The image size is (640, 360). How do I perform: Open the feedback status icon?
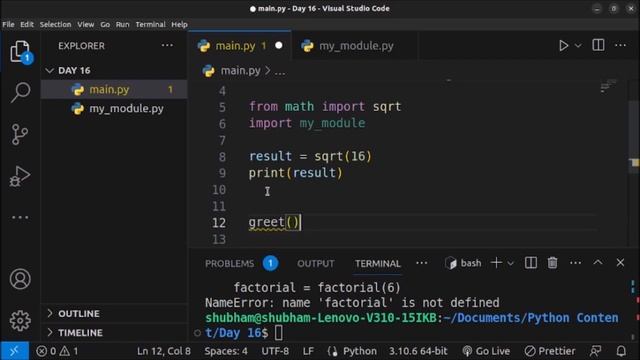click(x=596, y=351)
